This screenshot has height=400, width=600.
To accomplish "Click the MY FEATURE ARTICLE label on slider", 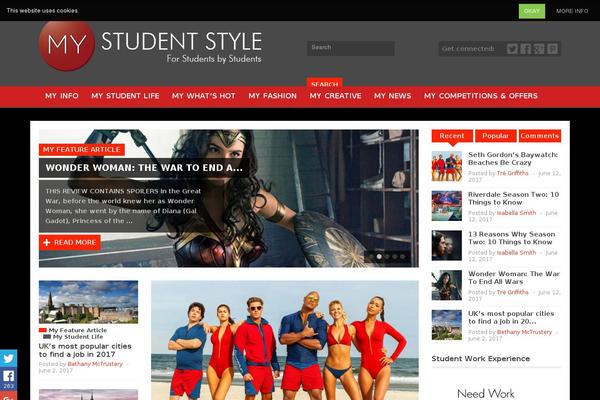I will point(82,150).
